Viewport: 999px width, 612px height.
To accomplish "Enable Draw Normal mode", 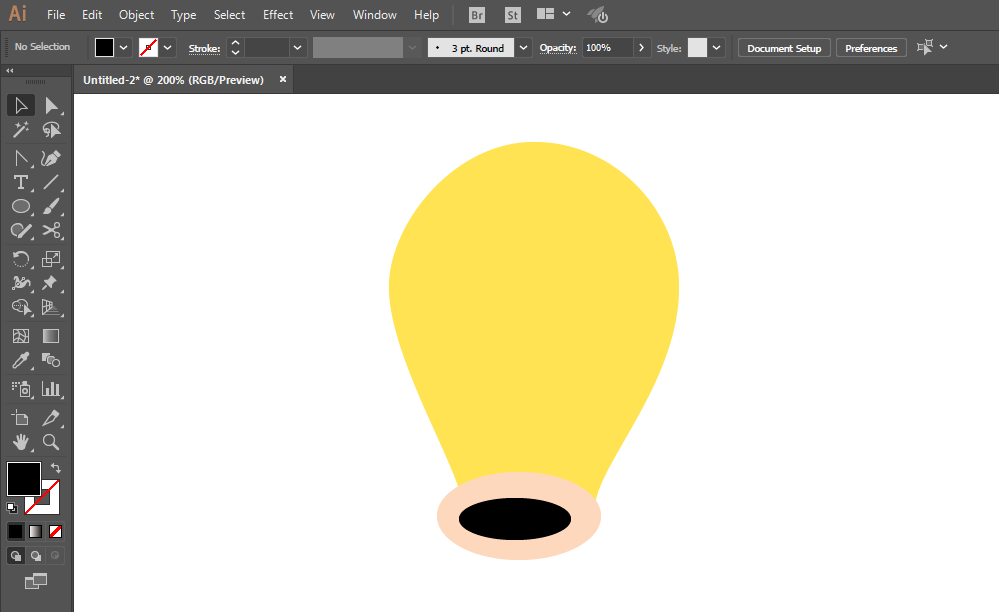I will (x=15, y=556).
